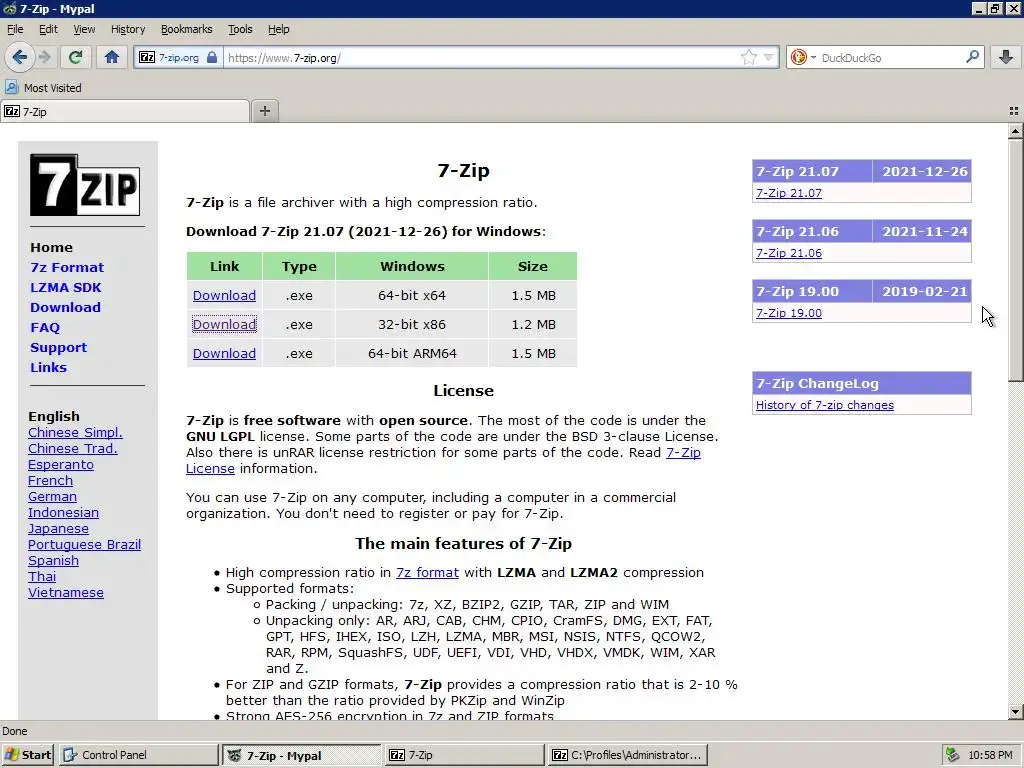1024x768 pixels.
Task: Open the LZMA SDK sidebar link
Action: [65, 287]
